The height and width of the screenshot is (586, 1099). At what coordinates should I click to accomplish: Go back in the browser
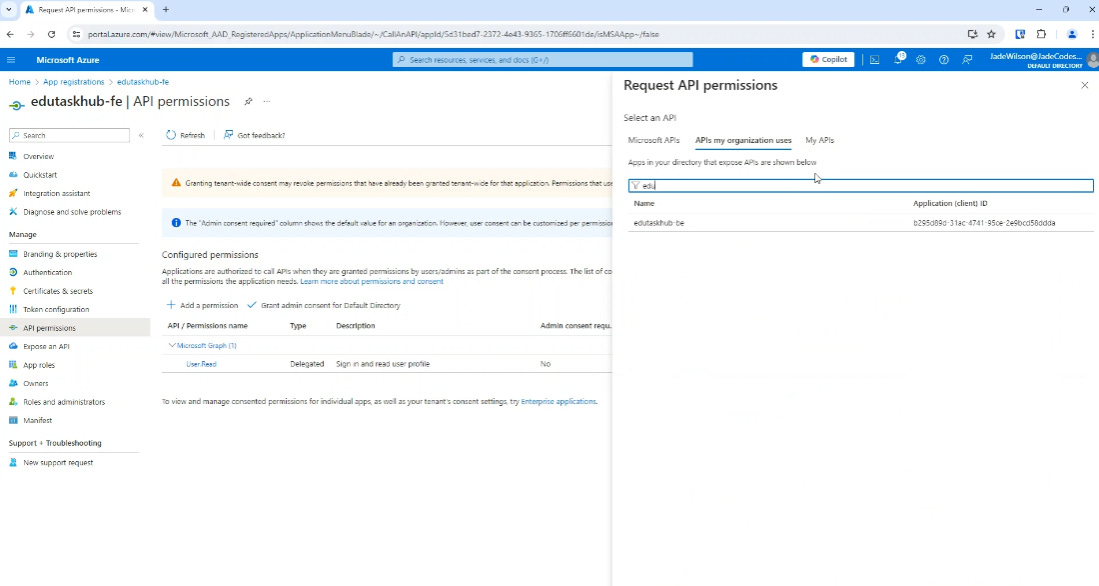(x=11, y=34)
